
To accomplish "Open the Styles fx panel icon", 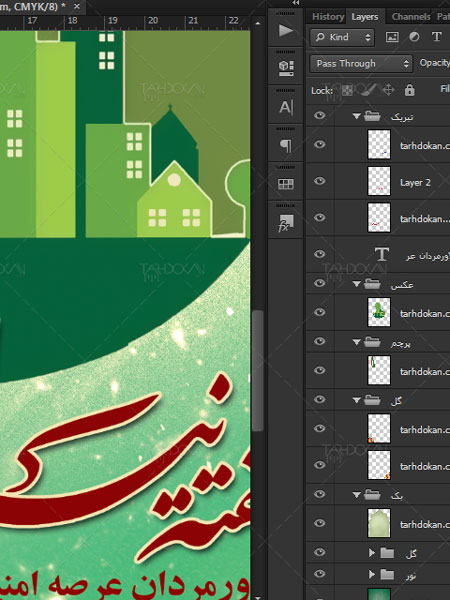I will pyautogui.click(x=285, y=223).
